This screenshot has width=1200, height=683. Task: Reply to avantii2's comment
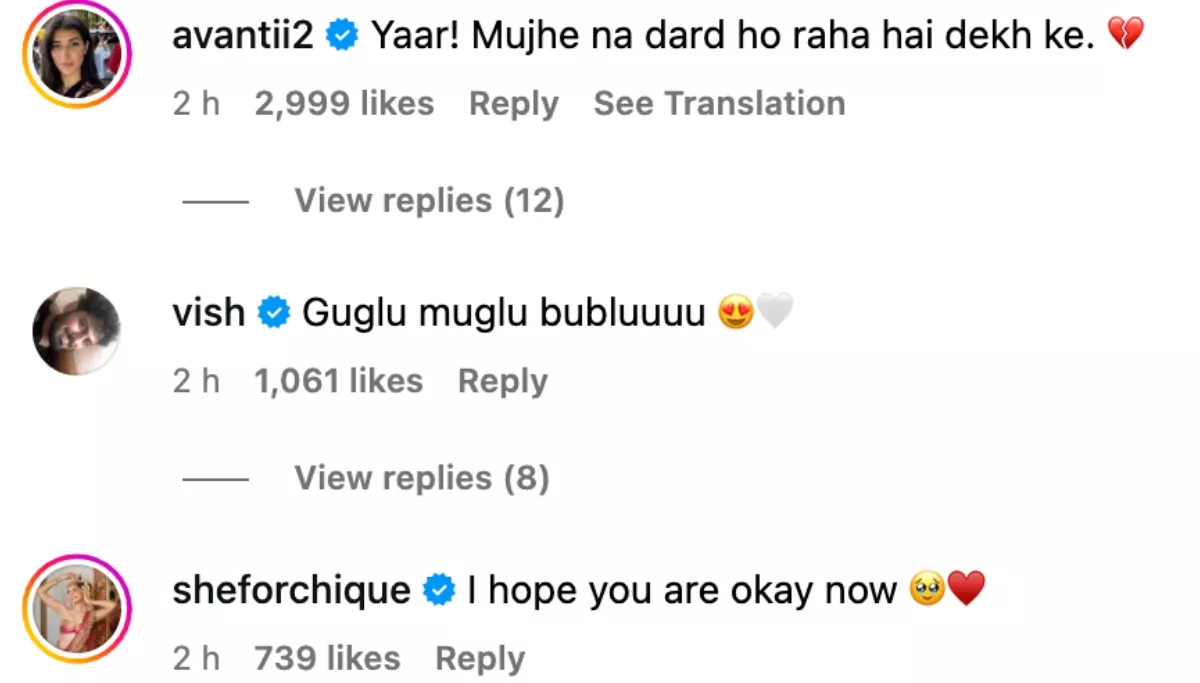[x=513, y=104]
